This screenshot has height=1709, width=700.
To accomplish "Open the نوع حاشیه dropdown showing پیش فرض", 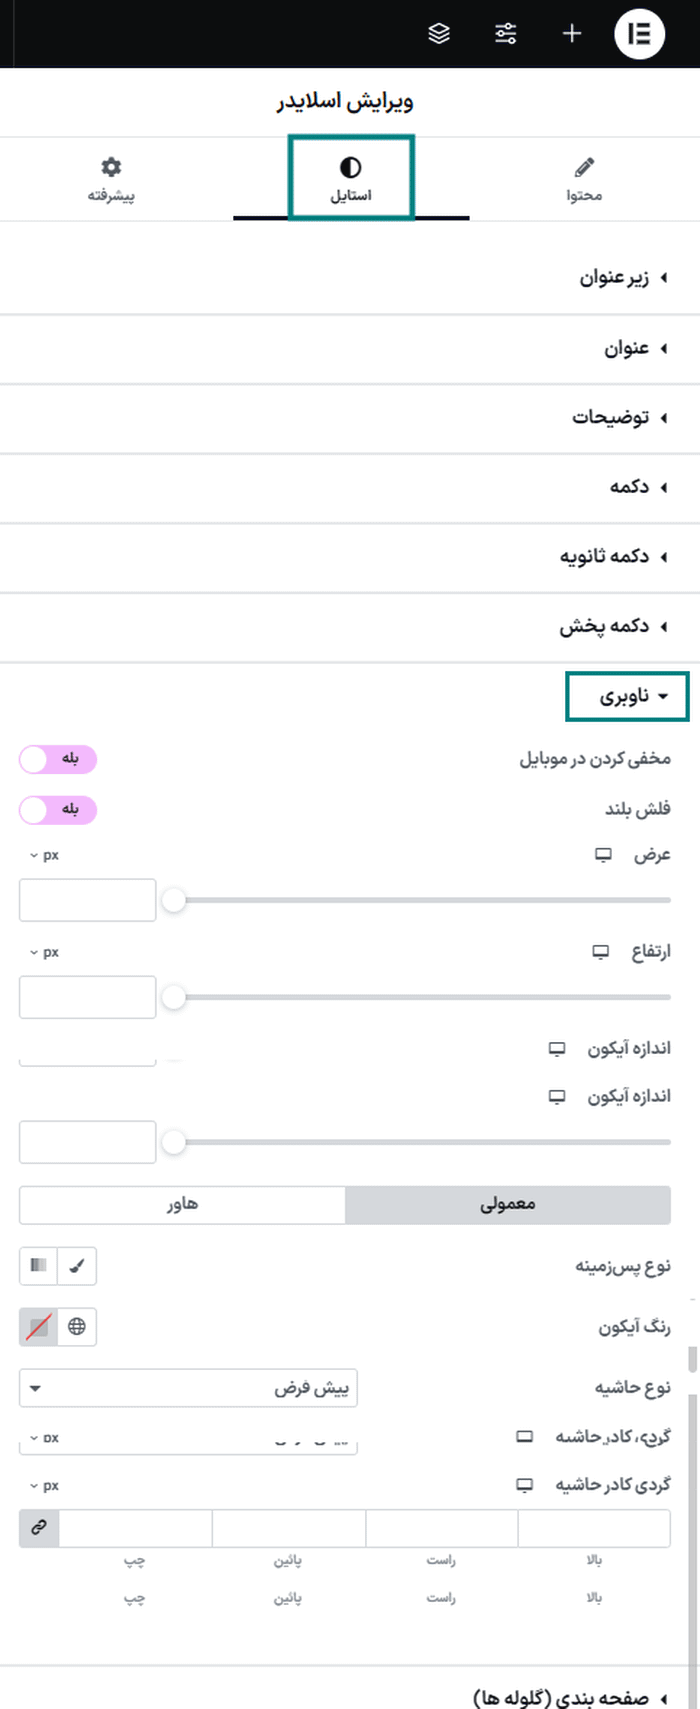I will coord(188,1388).
